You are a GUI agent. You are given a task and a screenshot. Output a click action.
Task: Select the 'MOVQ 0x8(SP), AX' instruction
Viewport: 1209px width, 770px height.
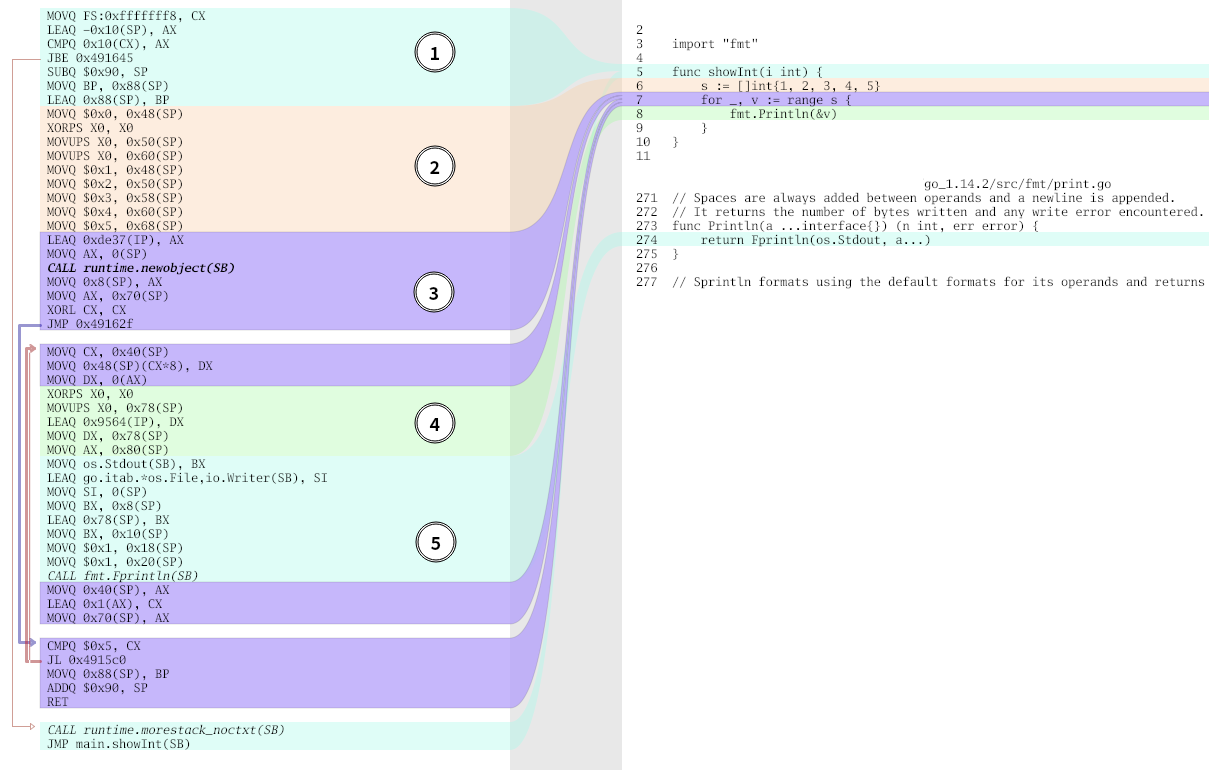coord(106,282)
